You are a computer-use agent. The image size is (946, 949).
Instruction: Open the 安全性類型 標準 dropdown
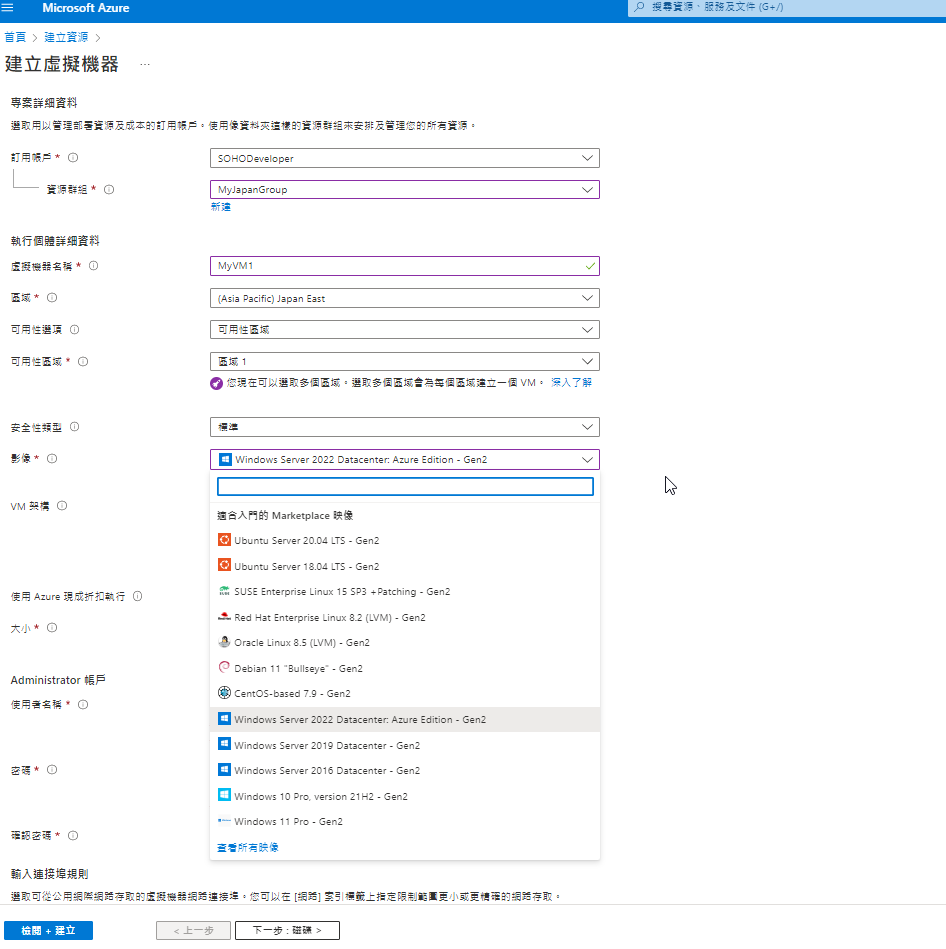tap(404, 427)
